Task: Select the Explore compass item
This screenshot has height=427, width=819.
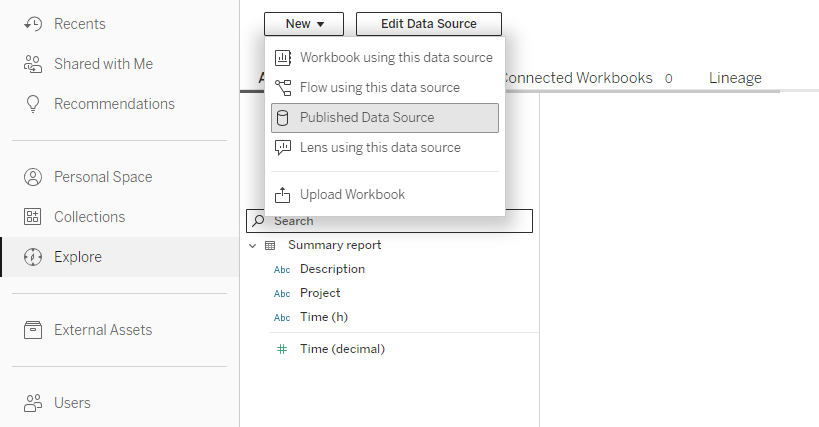Action: [77, 257]
